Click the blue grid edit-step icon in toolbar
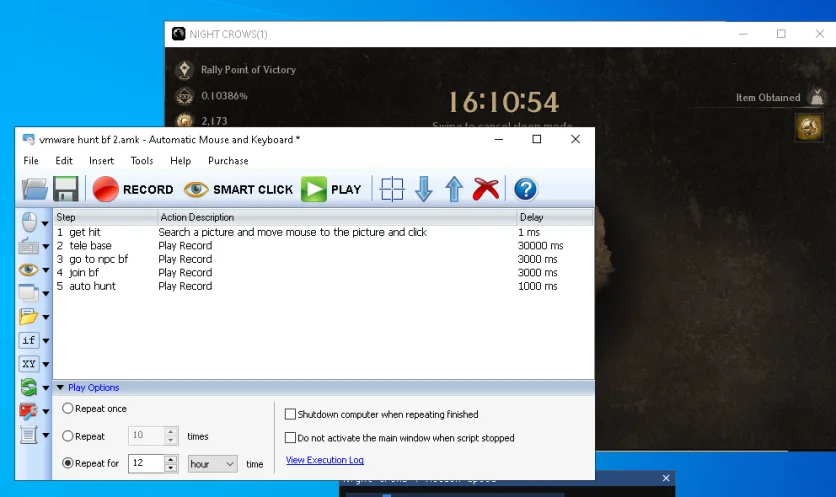The height and width of the screenshot is (497, 836). 392,189
